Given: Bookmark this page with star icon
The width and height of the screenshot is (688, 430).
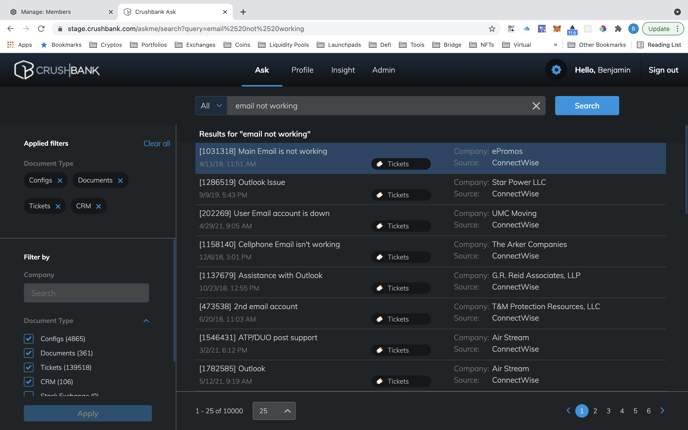Looking at the screenshot, I should pyautogui.click(x=492, y=29).
